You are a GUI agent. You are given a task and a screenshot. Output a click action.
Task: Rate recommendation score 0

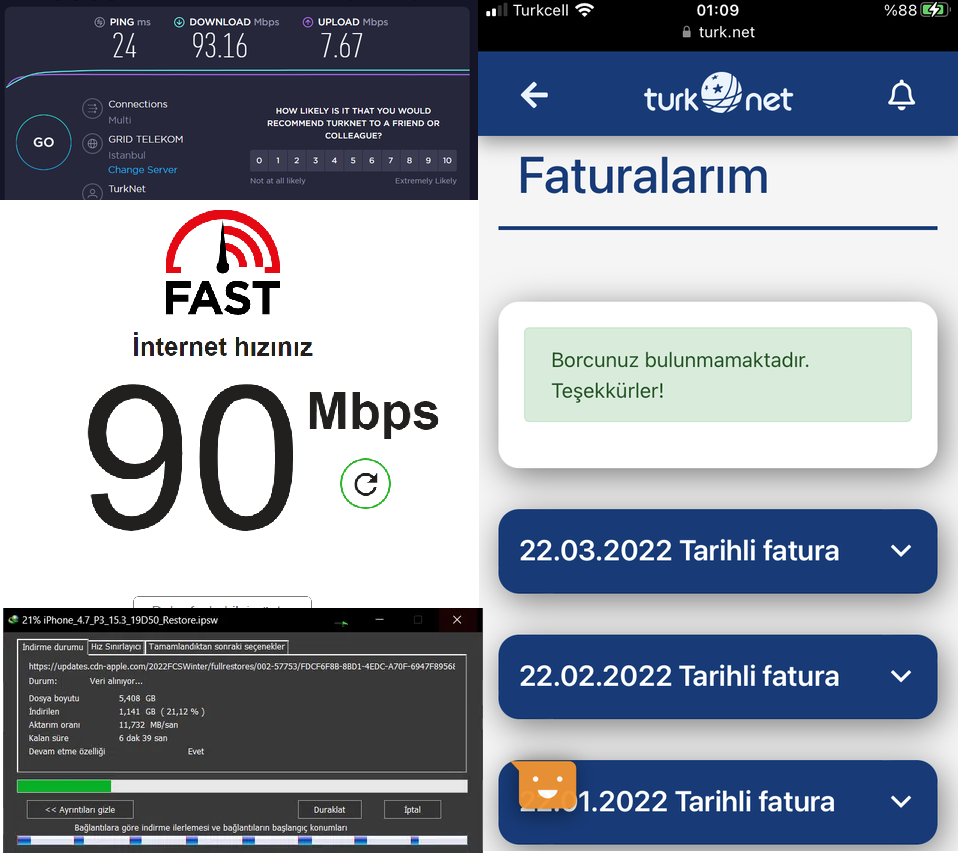click(x=259, y=160)
